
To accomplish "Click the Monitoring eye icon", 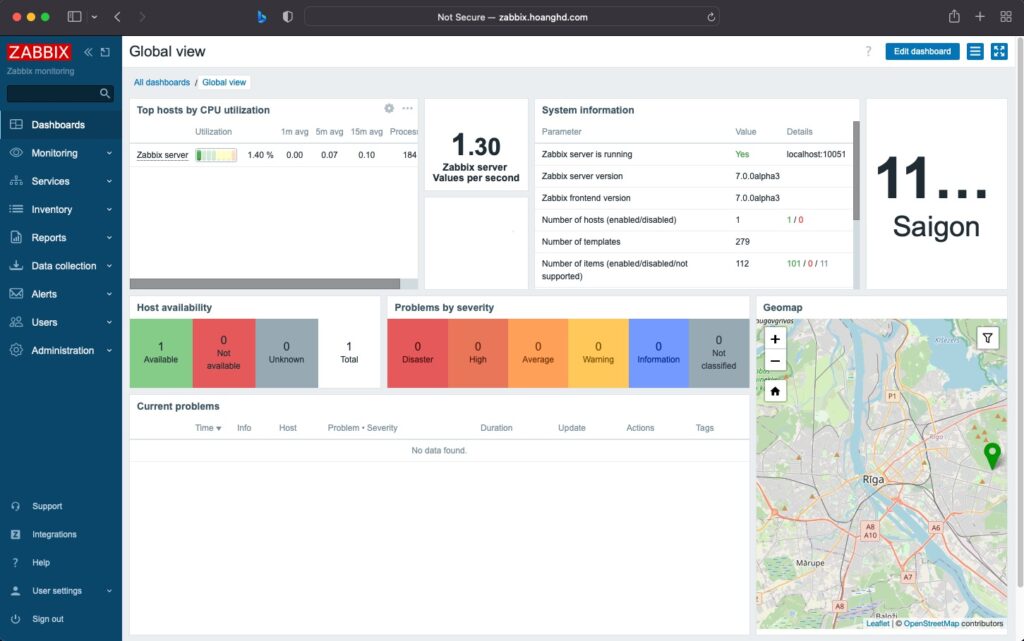I will pyautogui.click(x=16, y=153).
